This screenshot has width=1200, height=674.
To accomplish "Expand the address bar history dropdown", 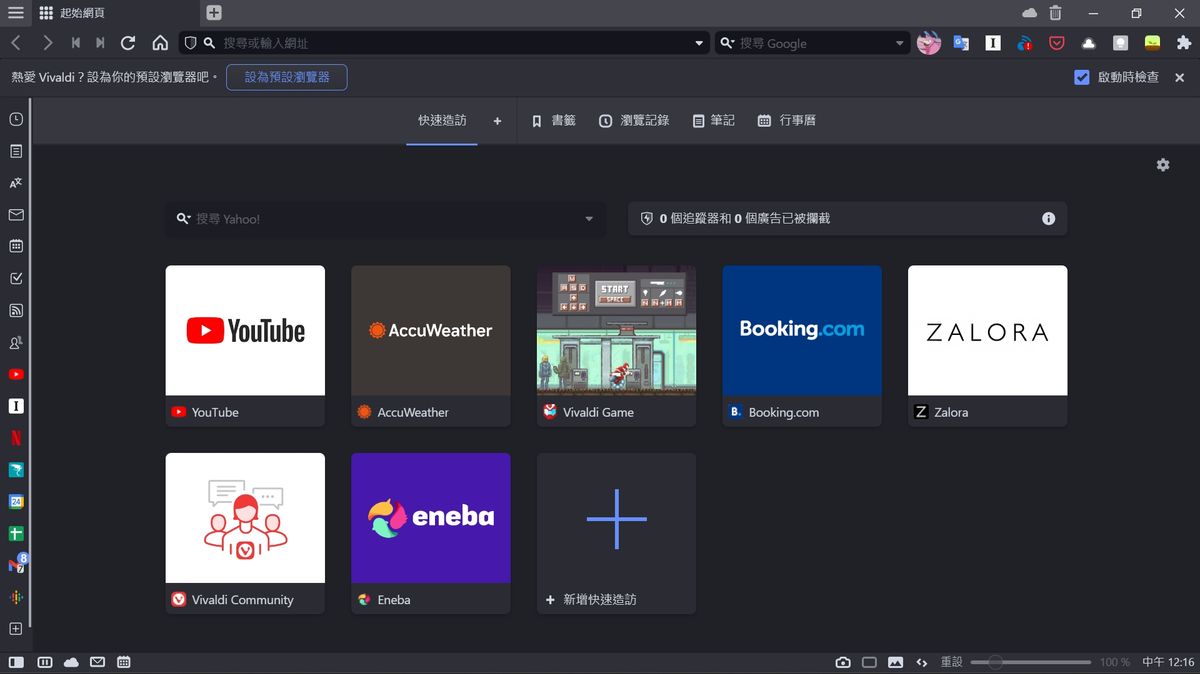I will [x=699, y=44].
